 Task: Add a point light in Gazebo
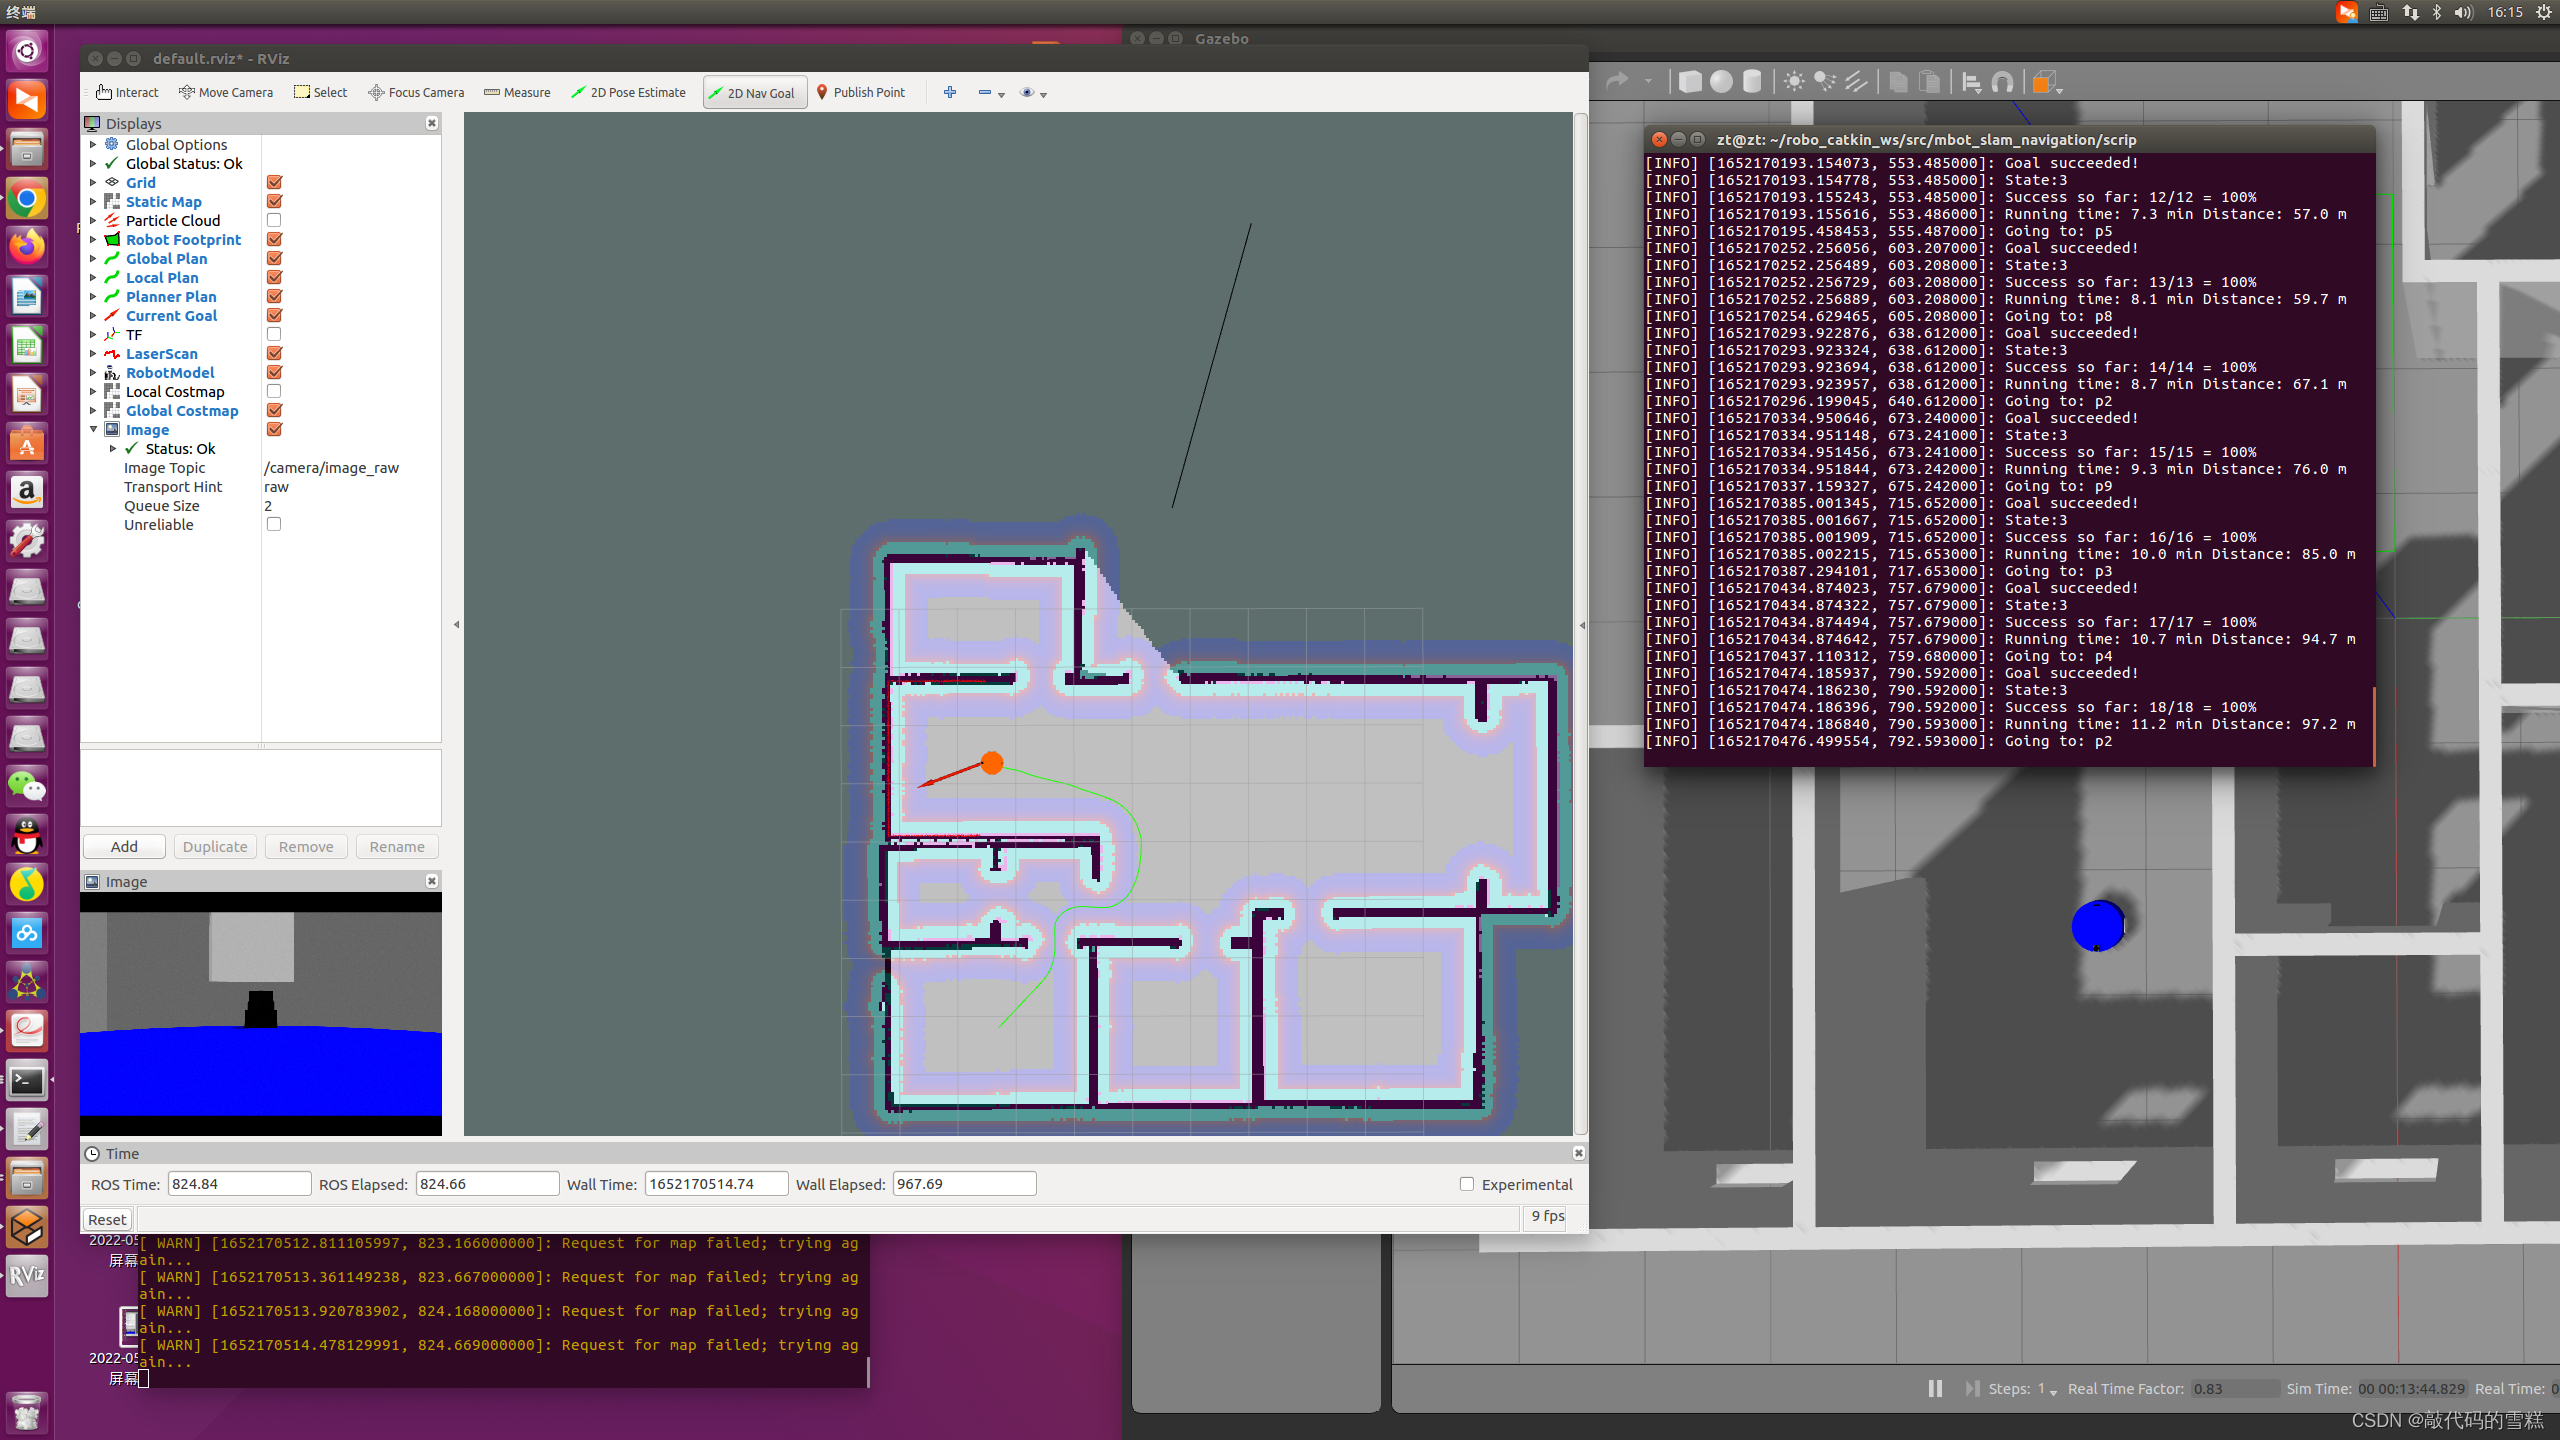[x=1794, y=81]
